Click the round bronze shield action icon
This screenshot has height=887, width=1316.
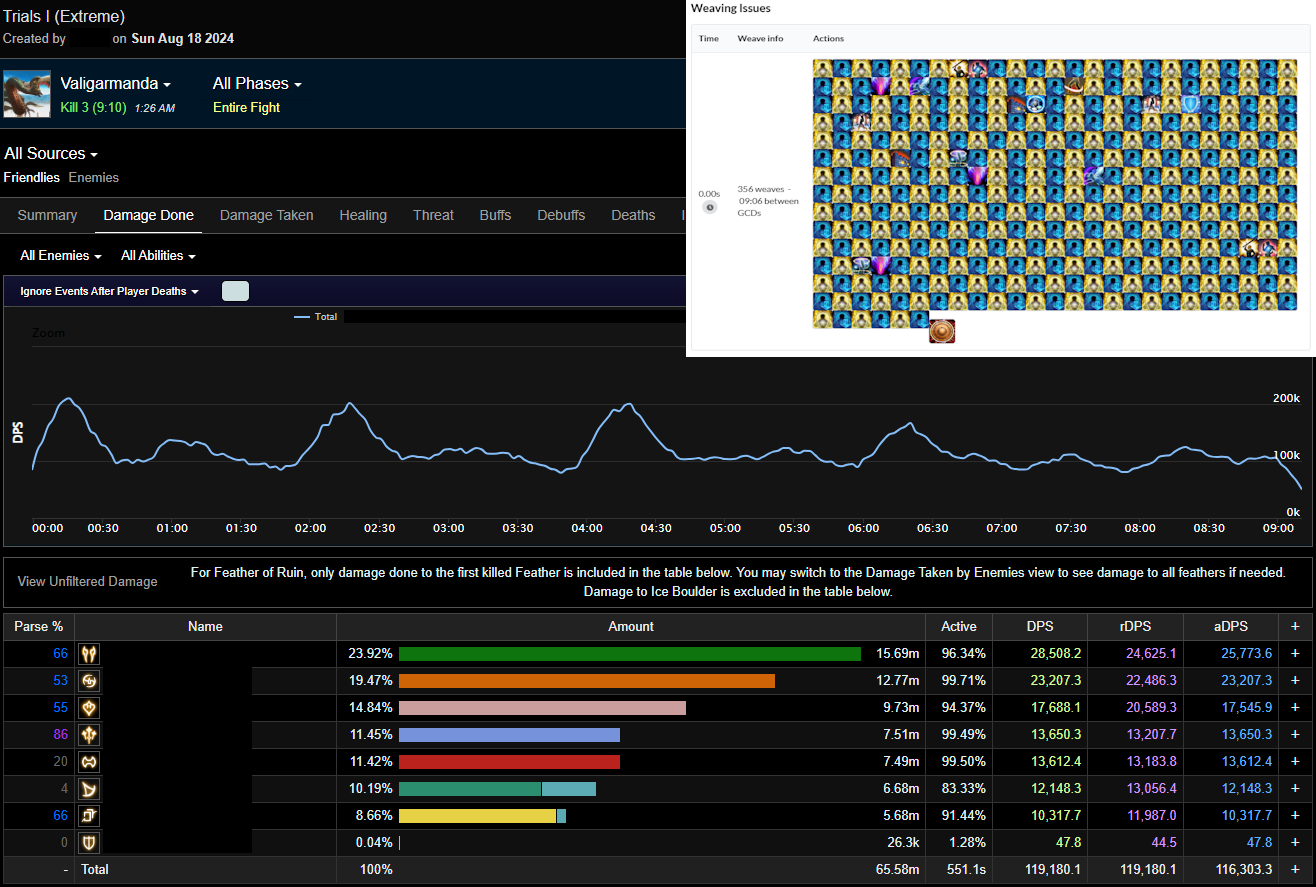point(941,331)
